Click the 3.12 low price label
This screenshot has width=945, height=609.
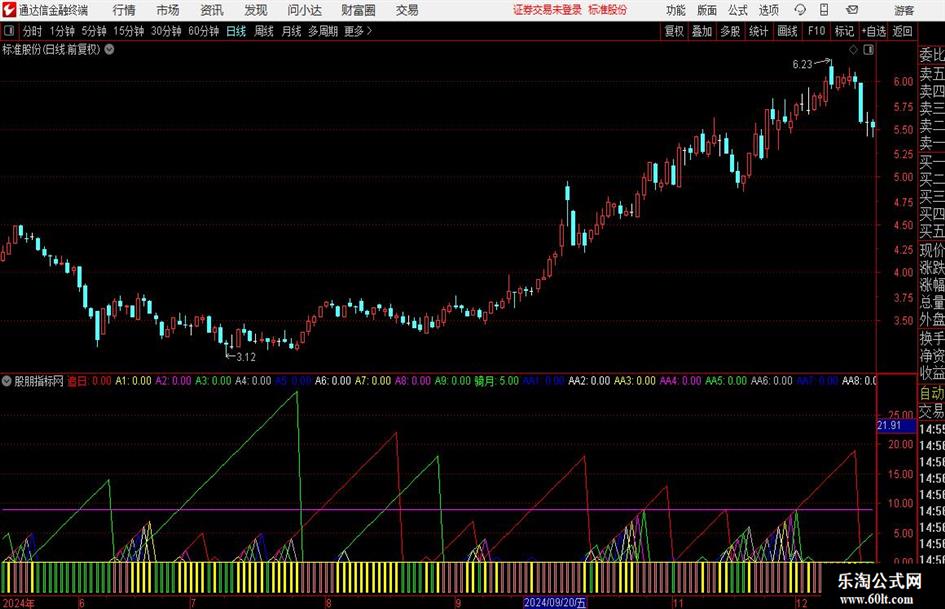(246, 357)
